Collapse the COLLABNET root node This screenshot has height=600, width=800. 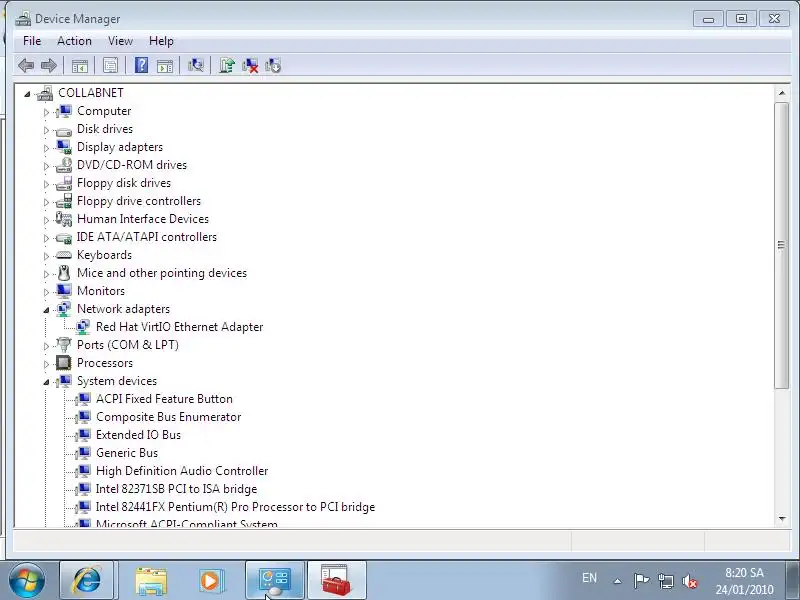pyautogui.click(x=27, y=94)
